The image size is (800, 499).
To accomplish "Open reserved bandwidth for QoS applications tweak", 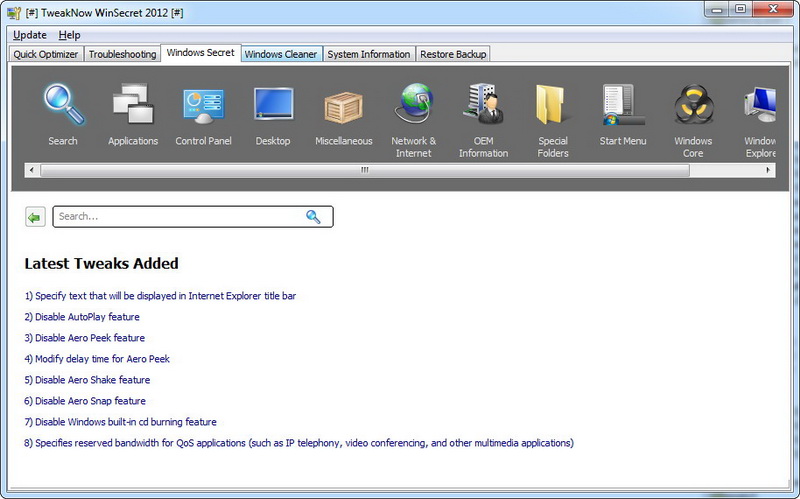I will (299, 443).
